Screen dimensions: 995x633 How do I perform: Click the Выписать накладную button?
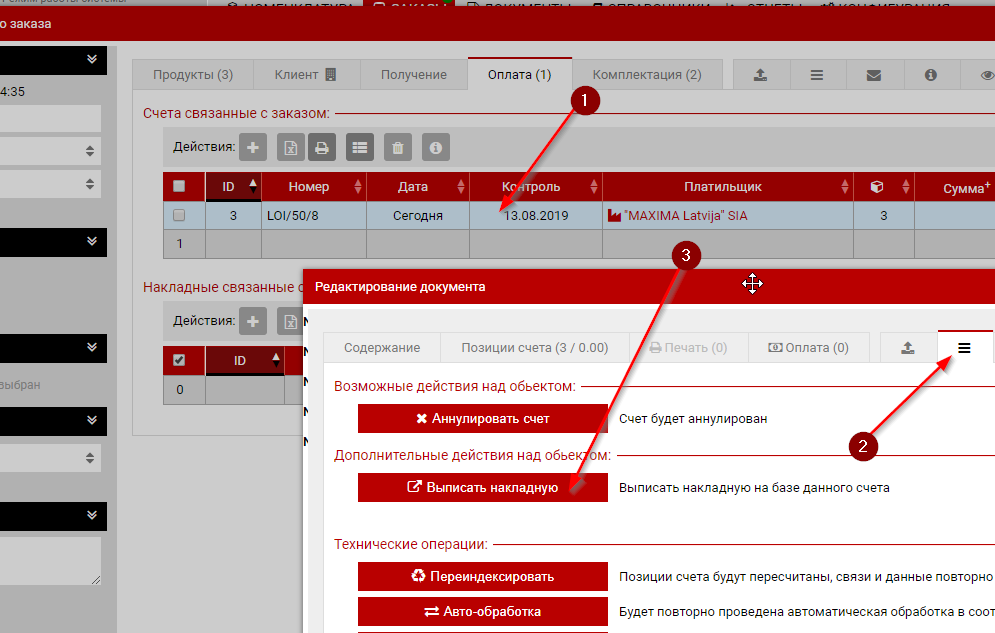(x=483, y=488)
